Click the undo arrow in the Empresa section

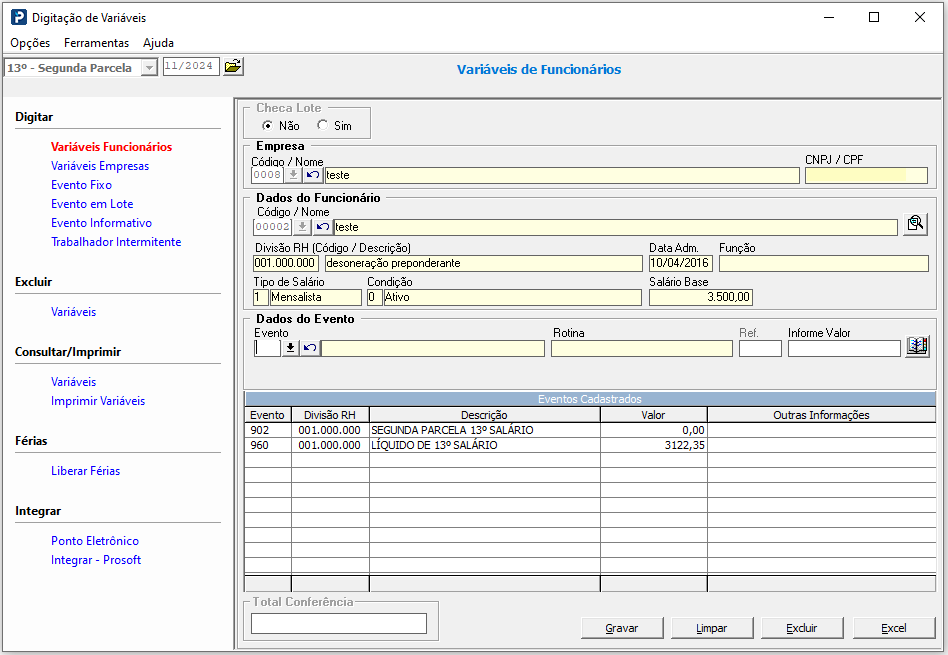(313, 175)
